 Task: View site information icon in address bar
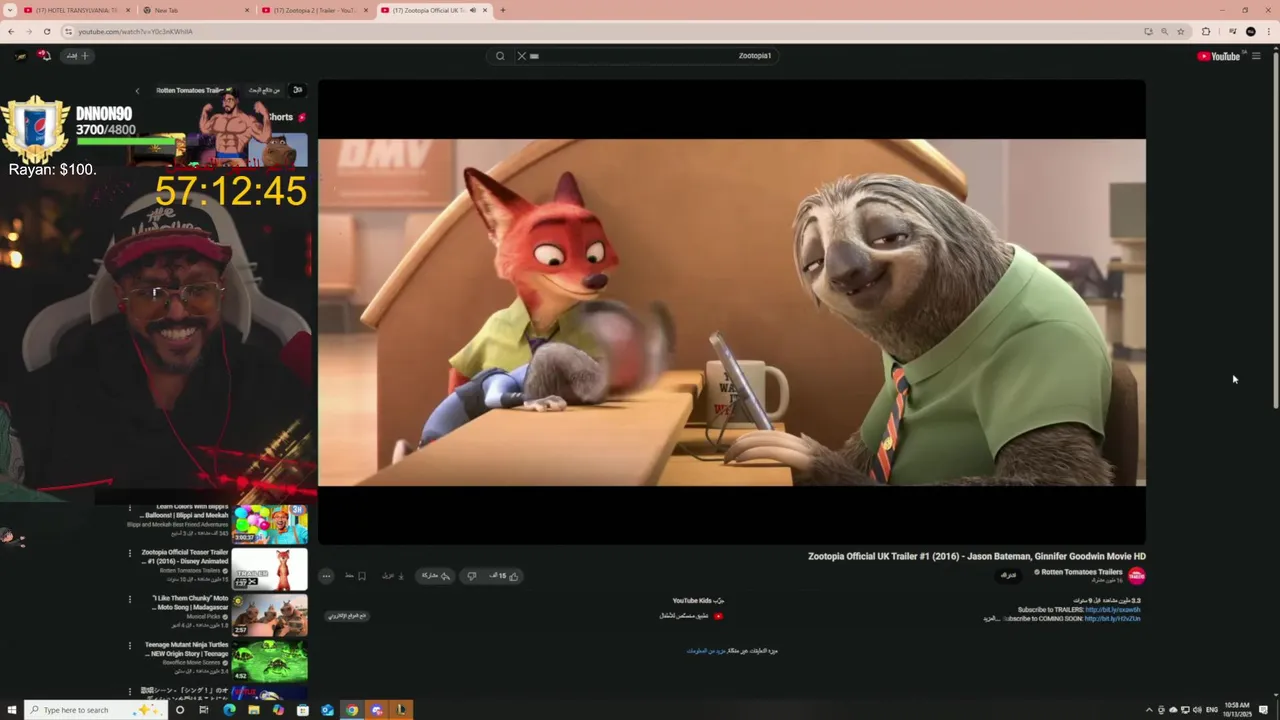(68, 31)
